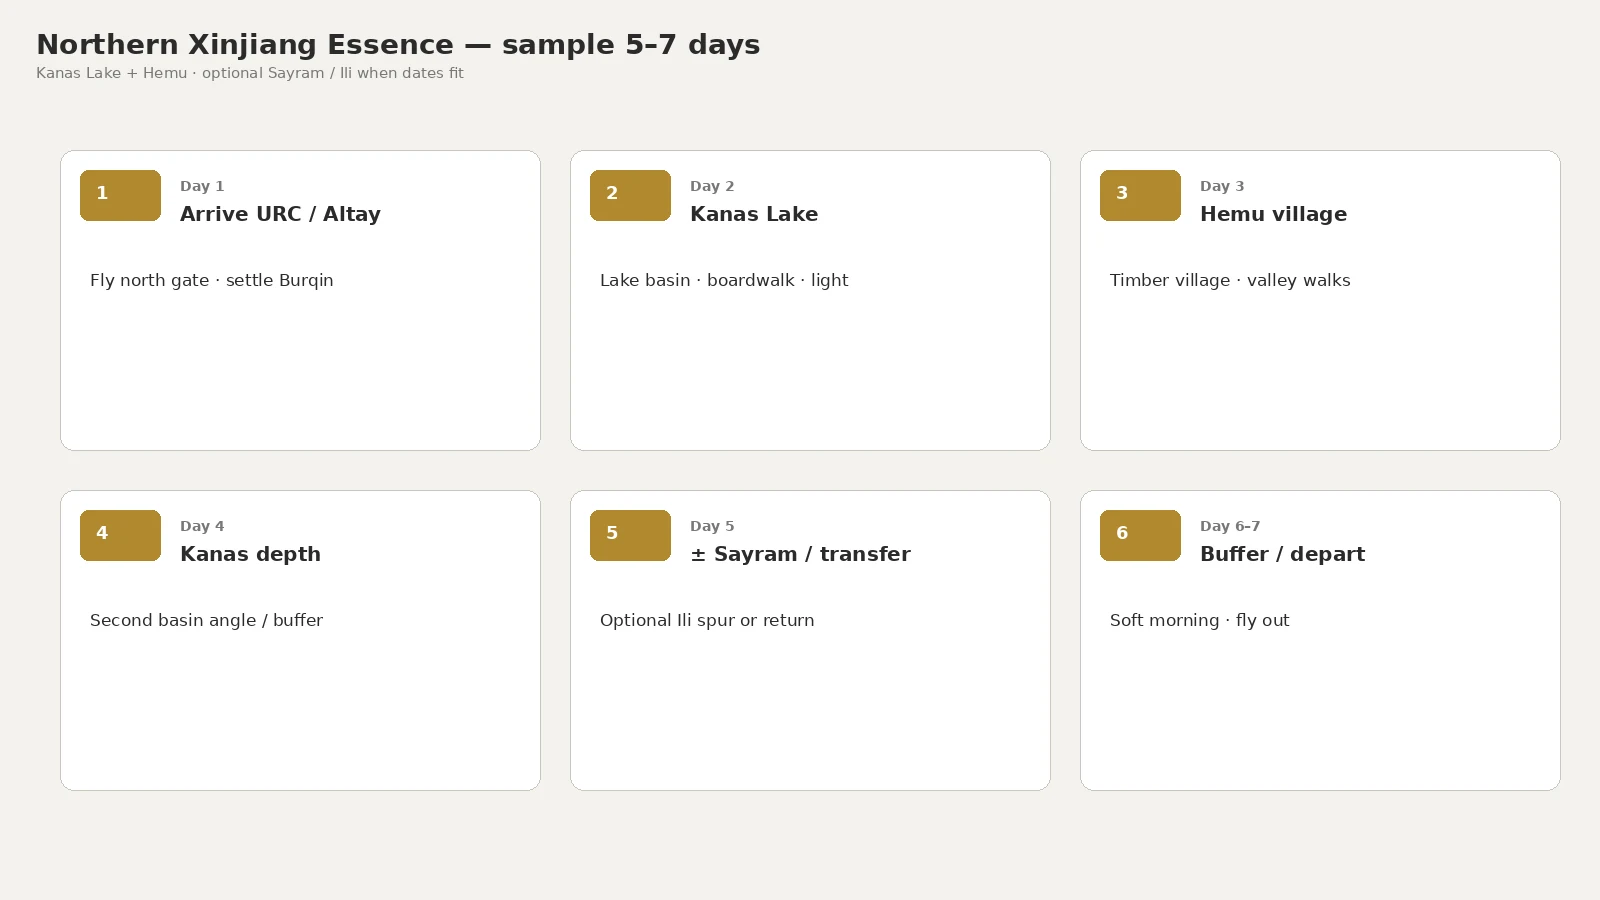Select the 'Arrive URC / Altay' heading
The height and width of the screenshot is (900, 1600).
pos(280,214)
